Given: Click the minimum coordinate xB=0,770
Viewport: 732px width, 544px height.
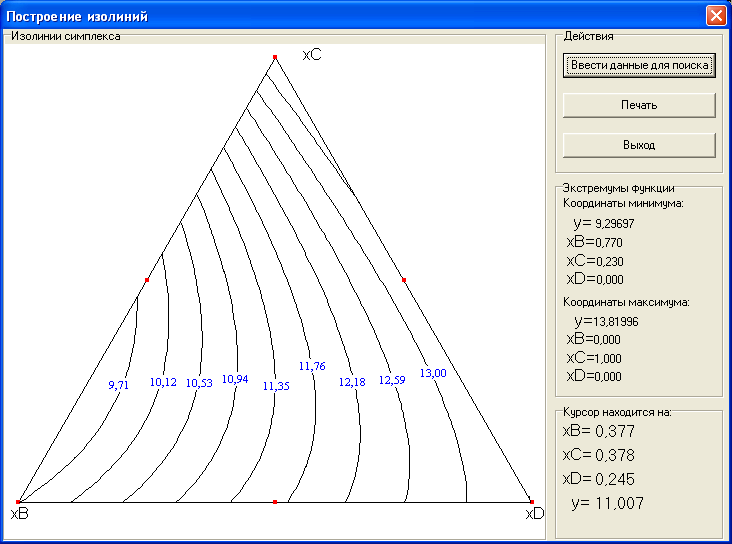Looking at the screenshot, I should click(x=594, y=242).
